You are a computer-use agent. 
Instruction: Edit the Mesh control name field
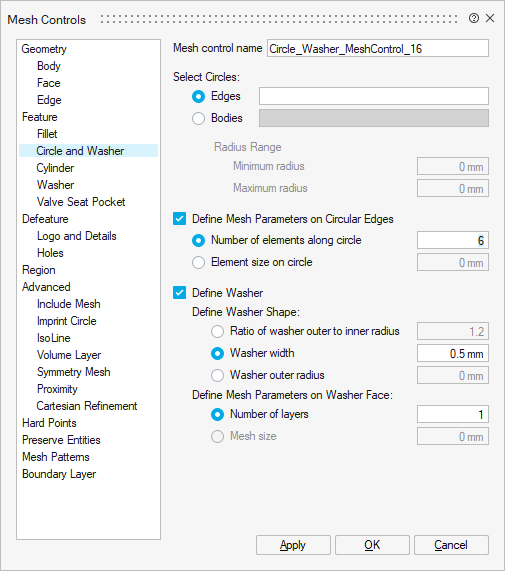tap(378, 48)
